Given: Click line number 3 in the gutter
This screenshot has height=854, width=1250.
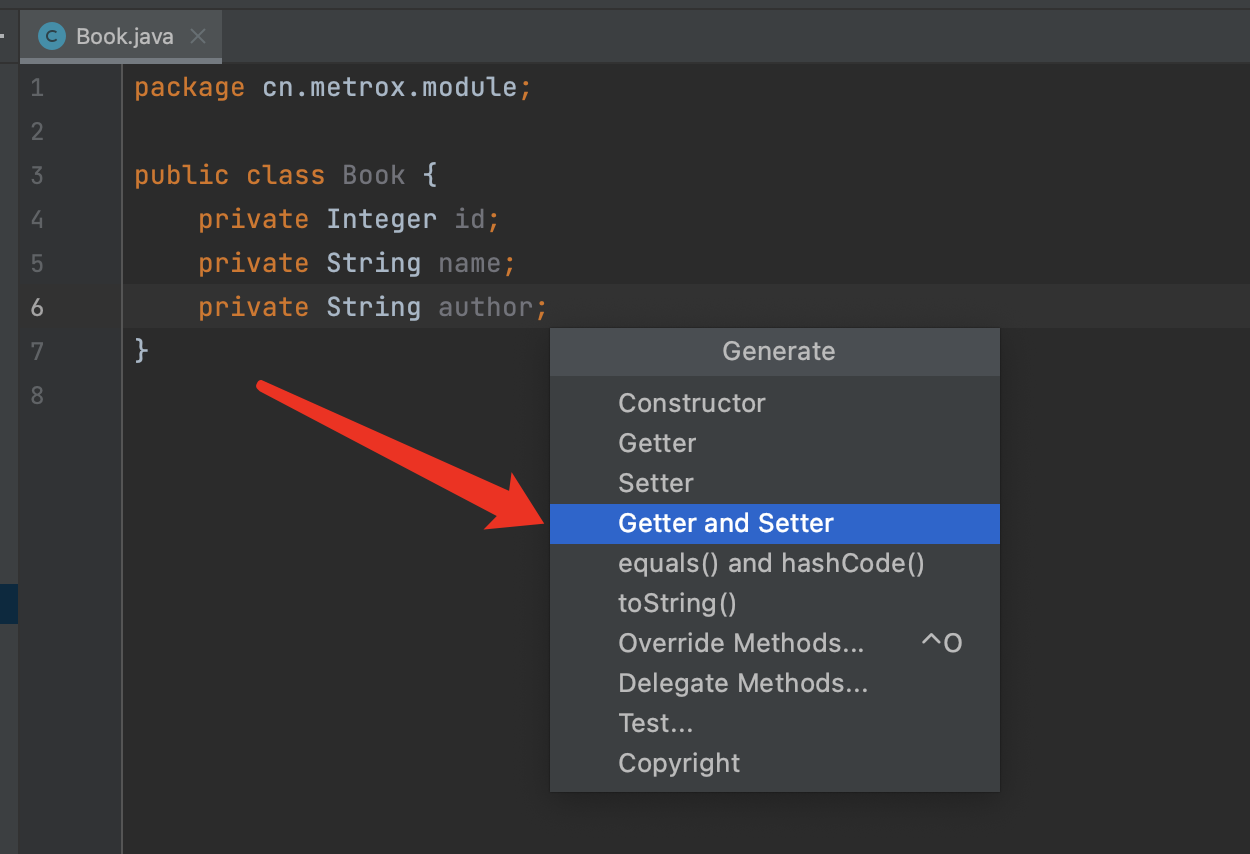Looking at the screenshot, I should [x=37, y=175].
